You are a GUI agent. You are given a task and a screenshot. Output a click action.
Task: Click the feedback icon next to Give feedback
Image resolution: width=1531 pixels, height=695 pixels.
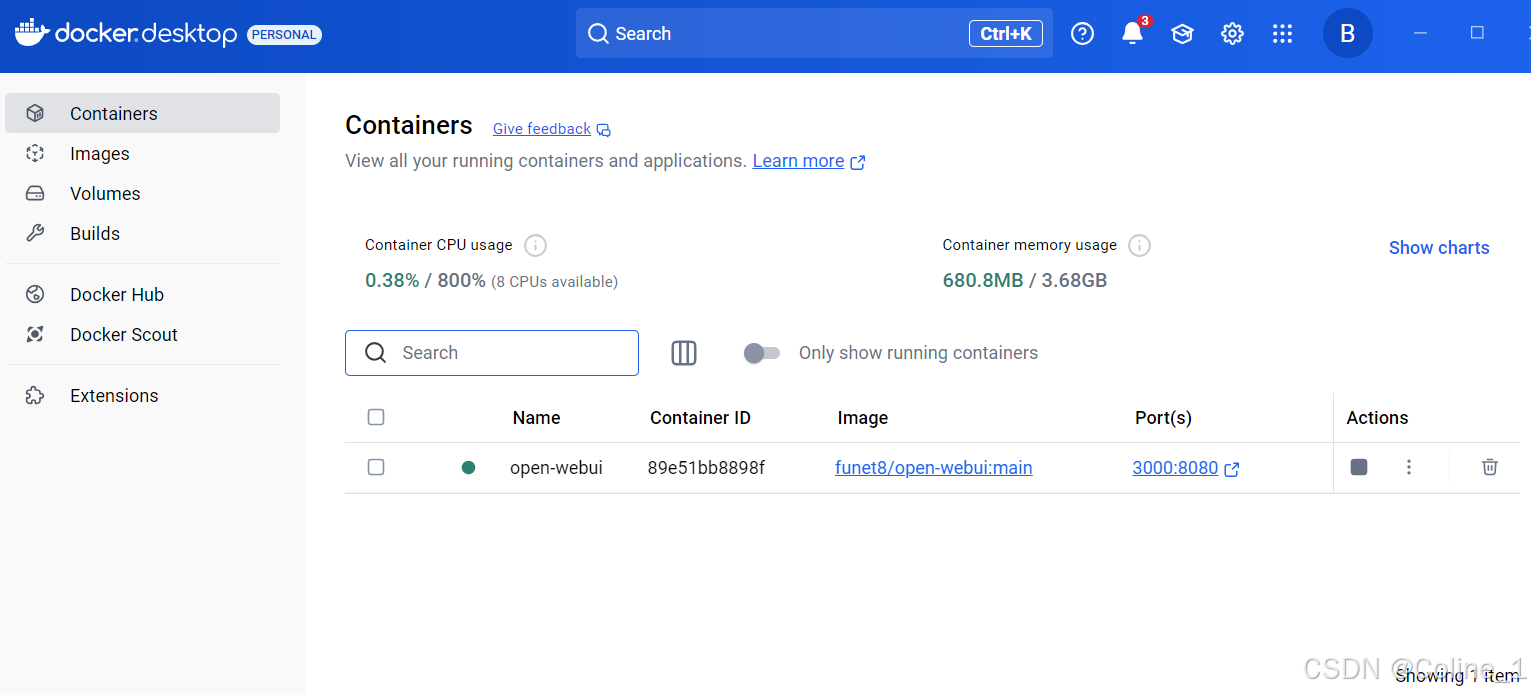(x=603, y=130)
